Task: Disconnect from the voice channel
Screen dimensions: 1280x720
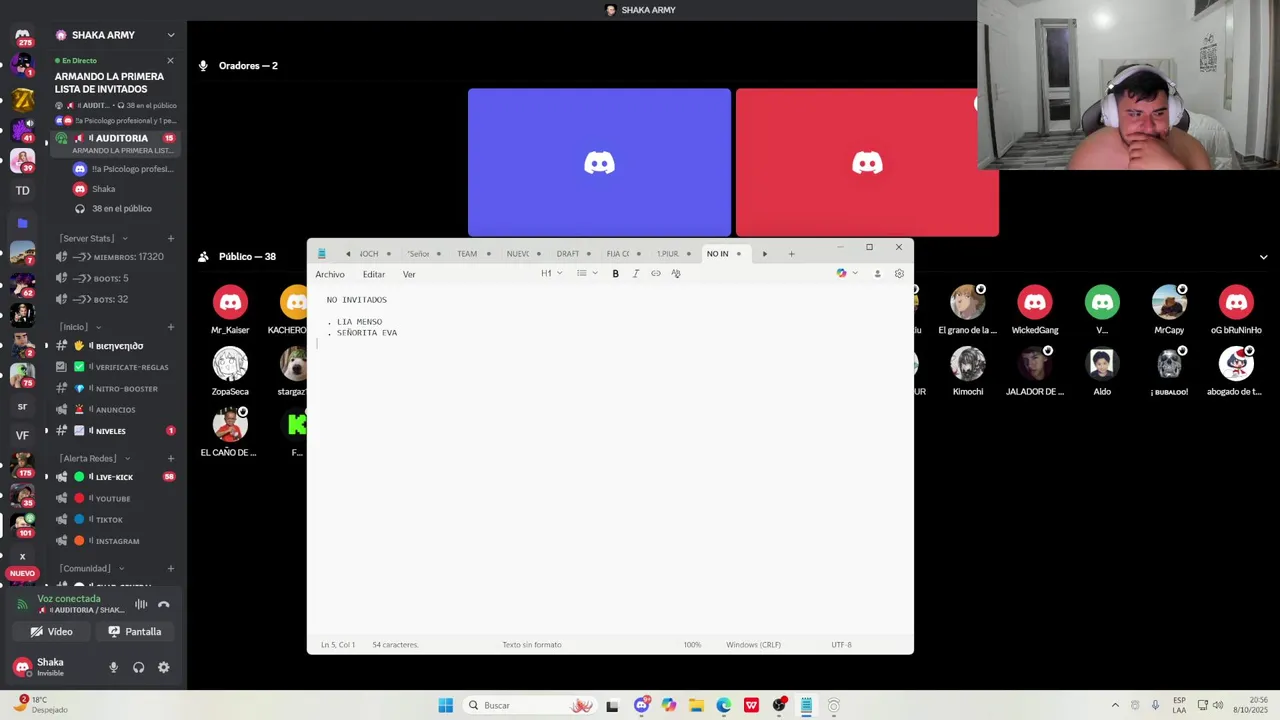Action: point(164,604)
